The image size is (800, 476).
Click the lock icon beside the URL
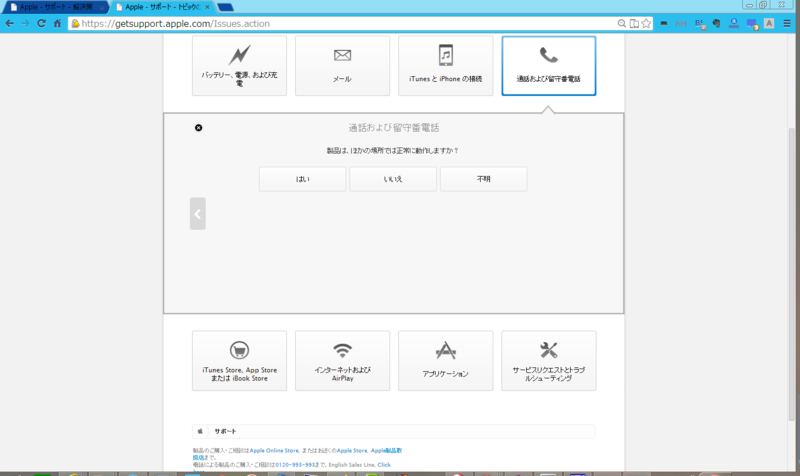[75, 23]
